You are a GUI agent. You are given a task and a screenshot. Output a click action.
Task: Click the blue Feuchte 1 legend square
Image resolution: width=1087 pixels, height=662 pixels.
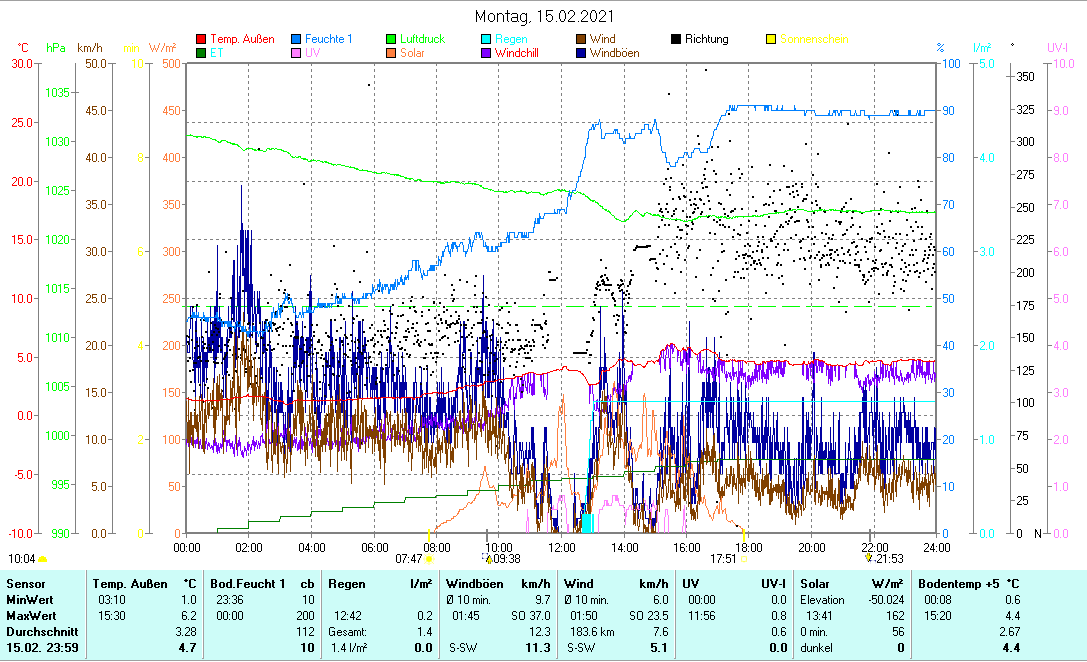pos(297,40)
